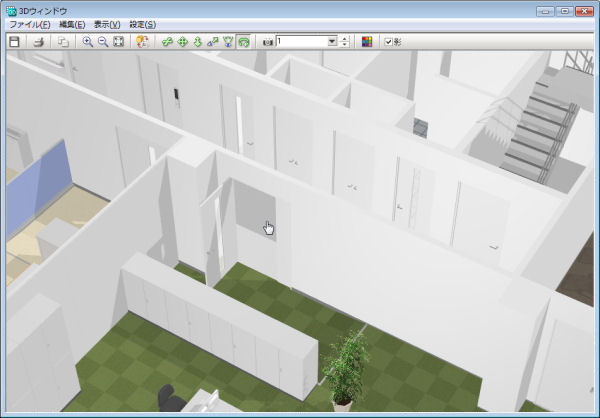The image size is (600, 418).
Task: Click the camera viewpoint icon
Action: click(267, 42)
